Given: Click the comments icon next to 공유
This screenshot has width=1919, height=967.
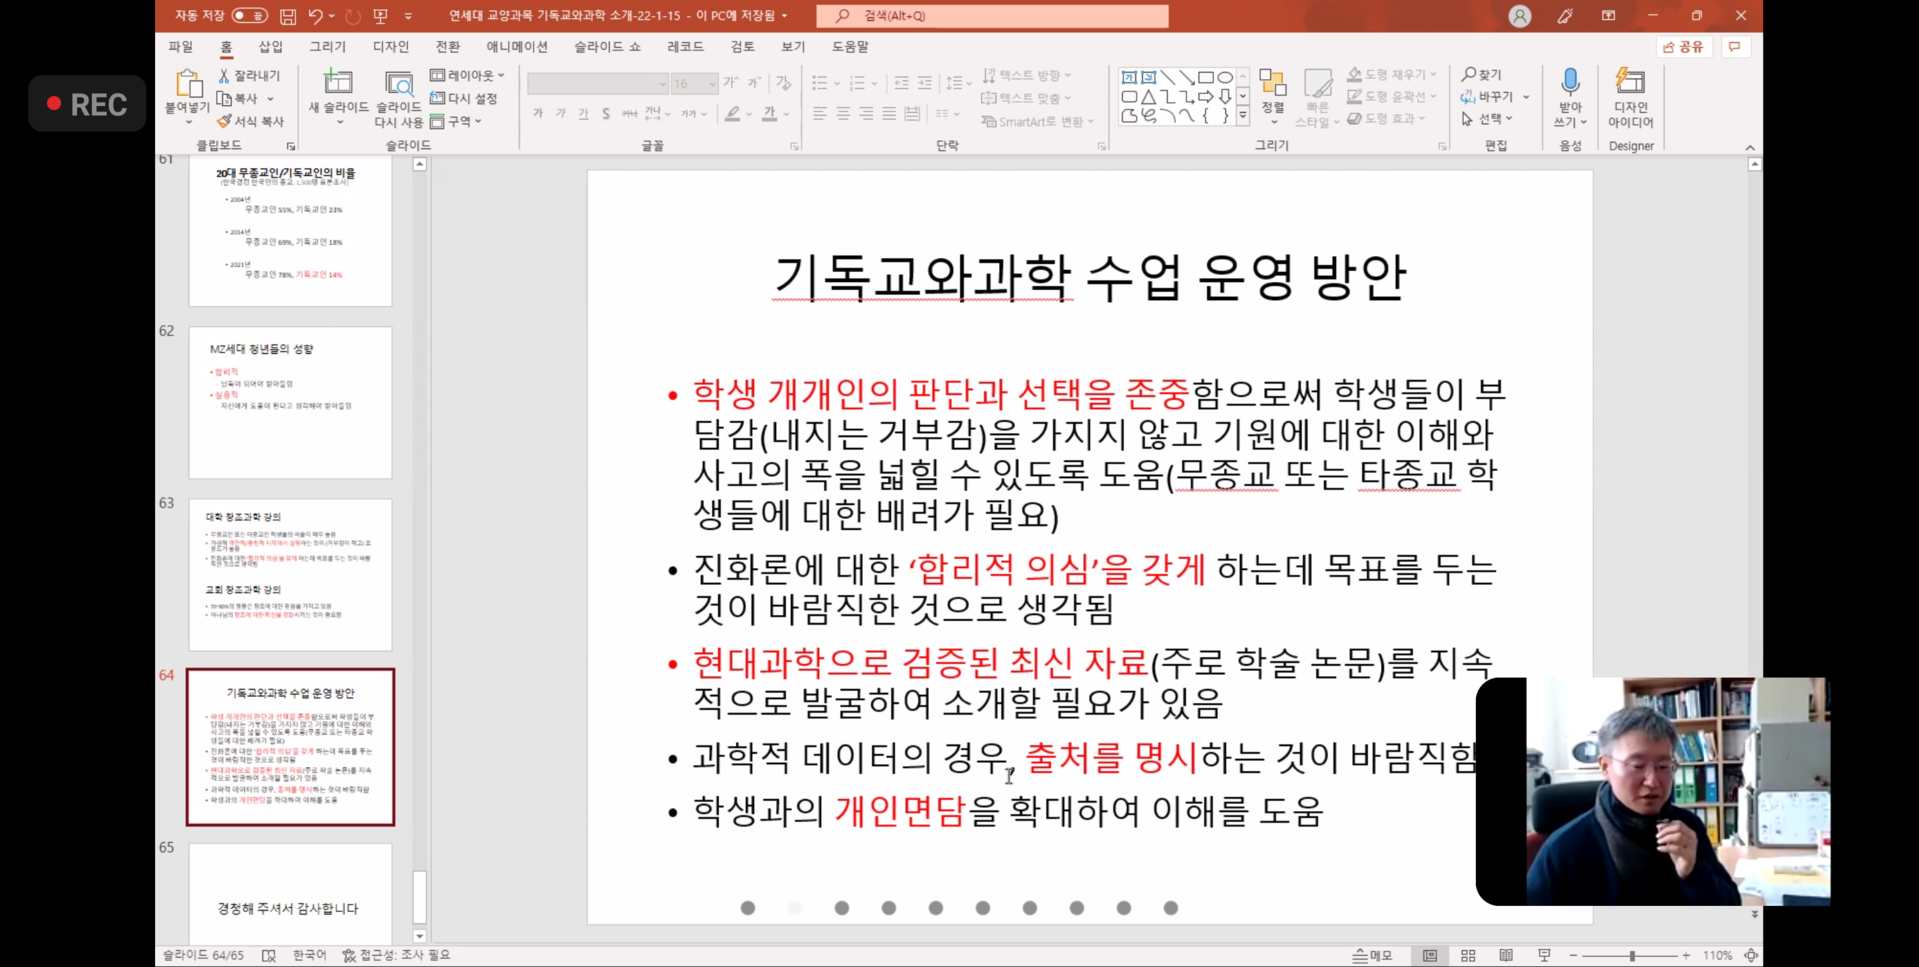Looking at the screenshot, I should pos(1735,47).
